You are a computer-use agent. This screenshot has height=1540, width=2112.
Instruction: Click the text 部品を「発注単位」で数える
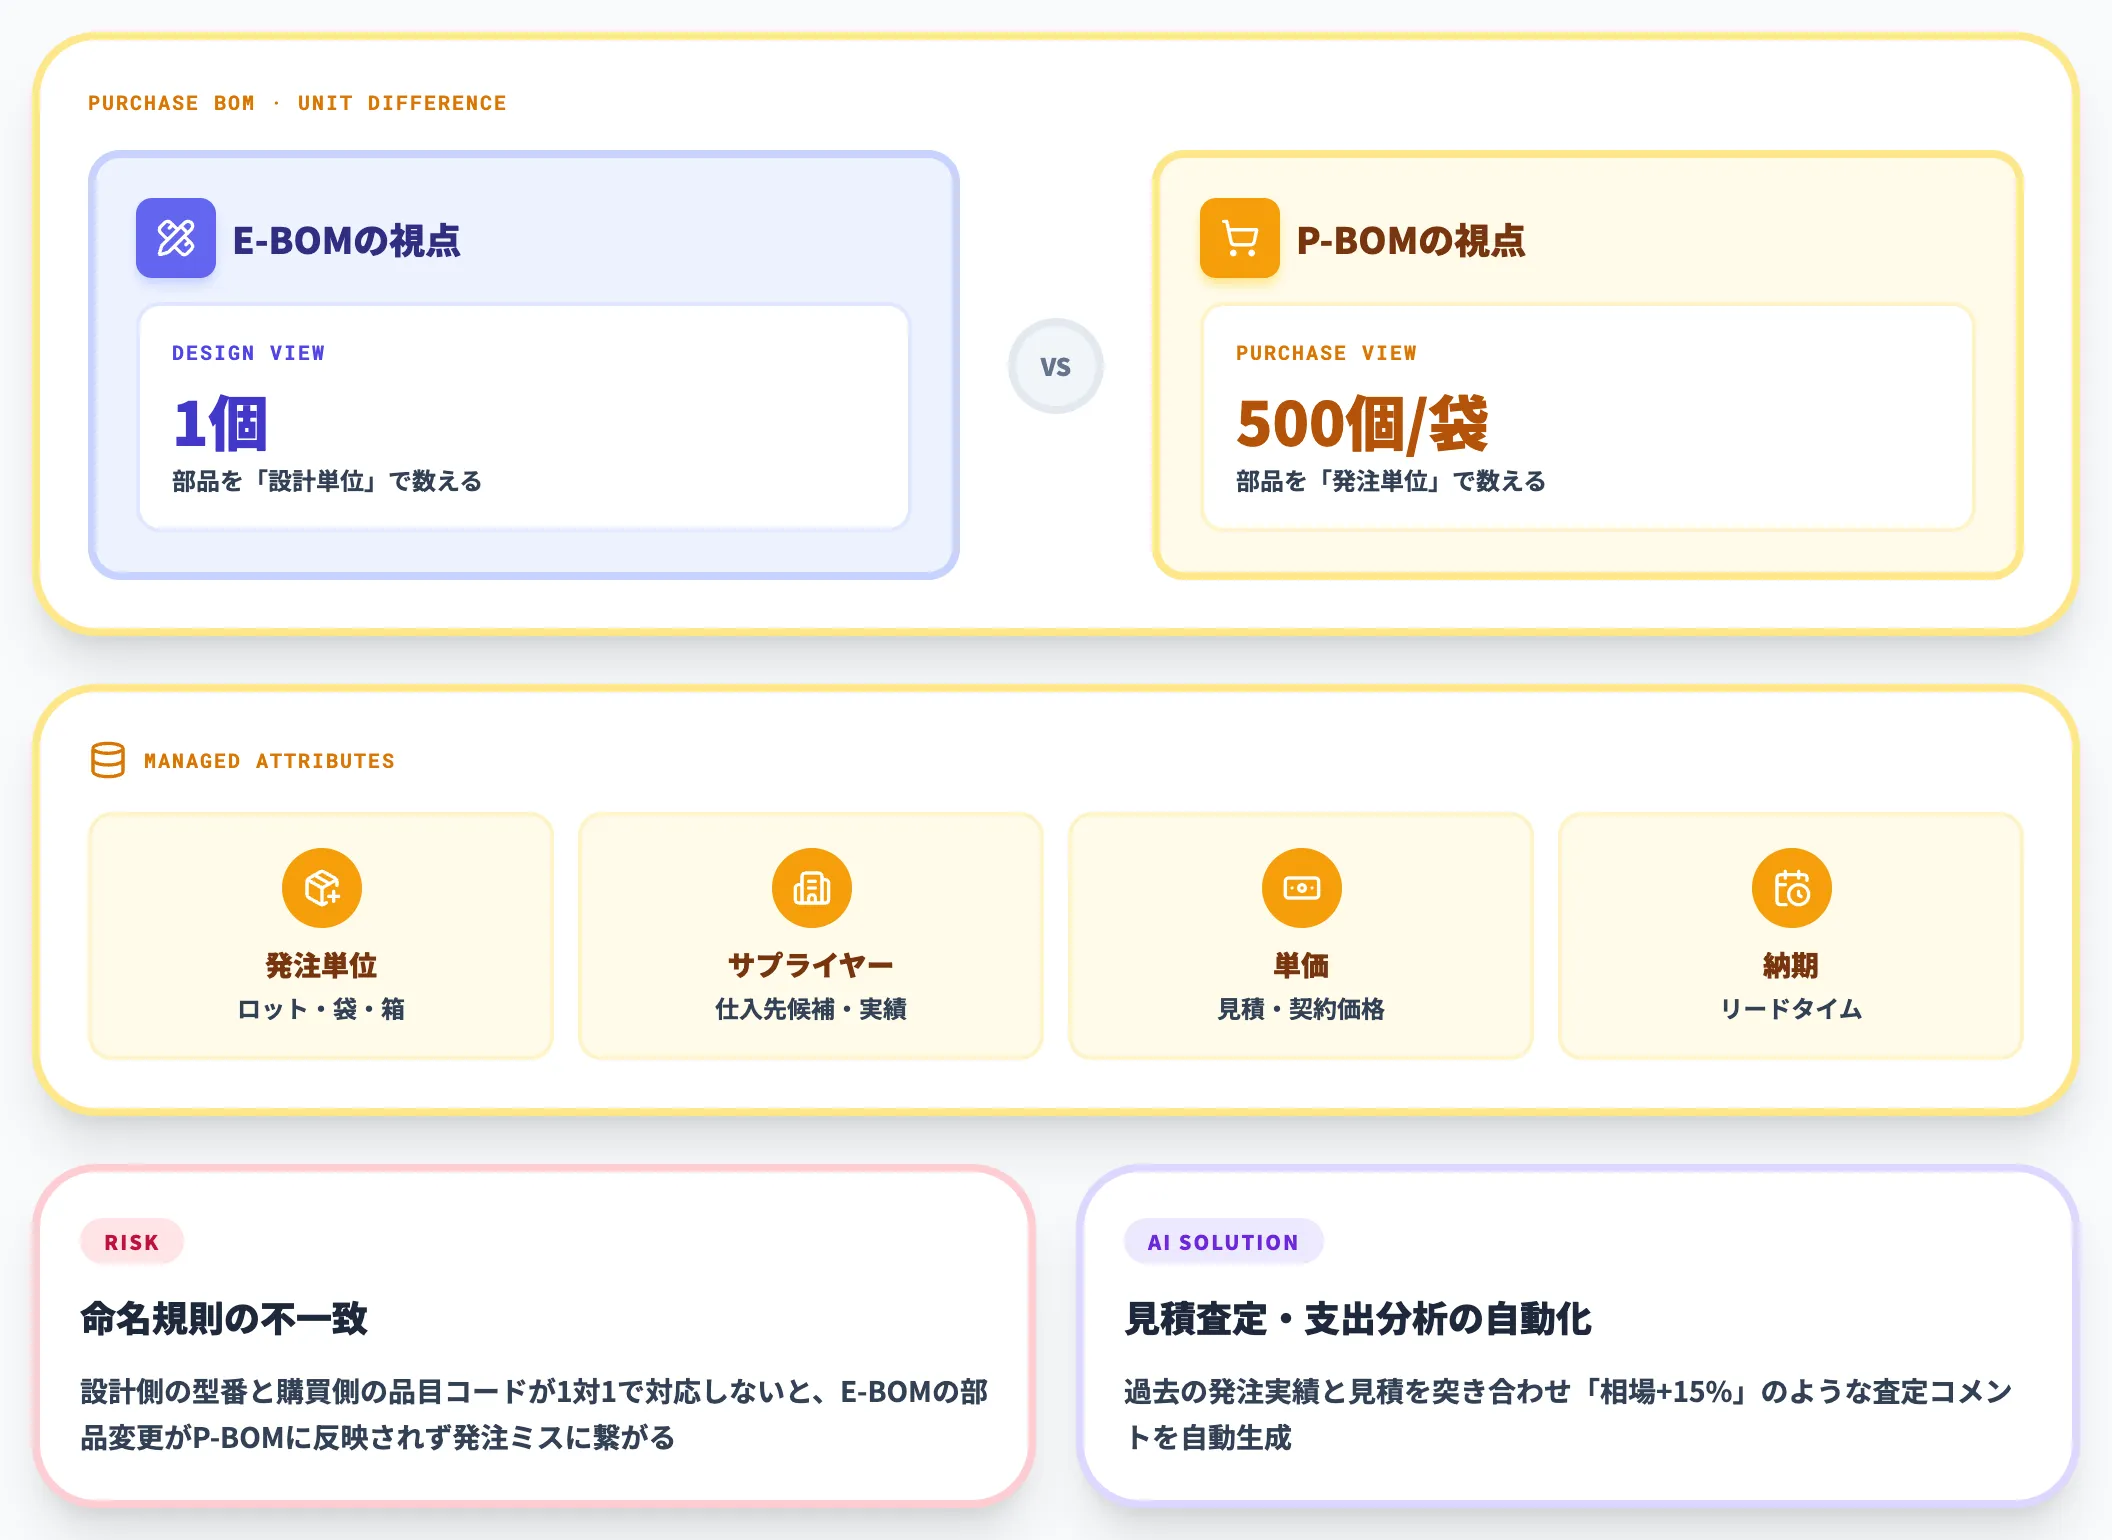(x=1391, y=481)
